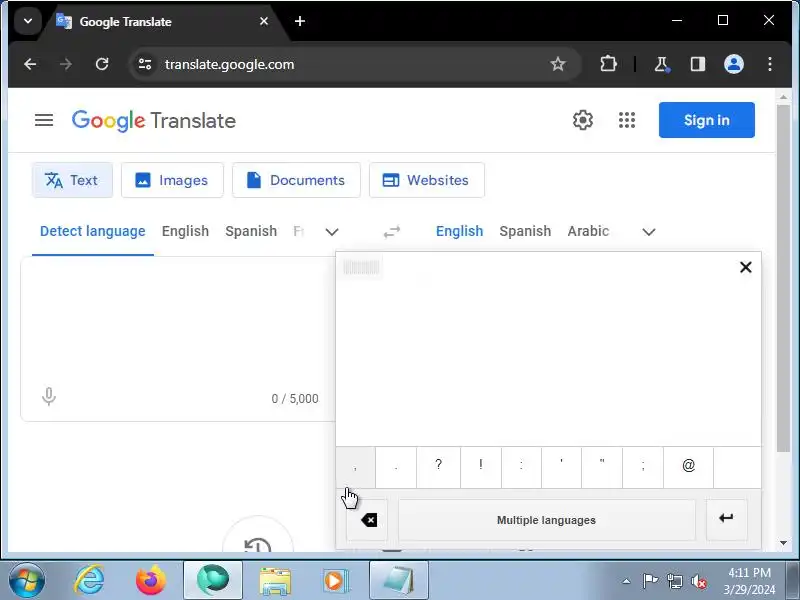This screenshot has width=800, height=600.
Task: Insert exclamation mark symbol key
Action: (481, 467)
